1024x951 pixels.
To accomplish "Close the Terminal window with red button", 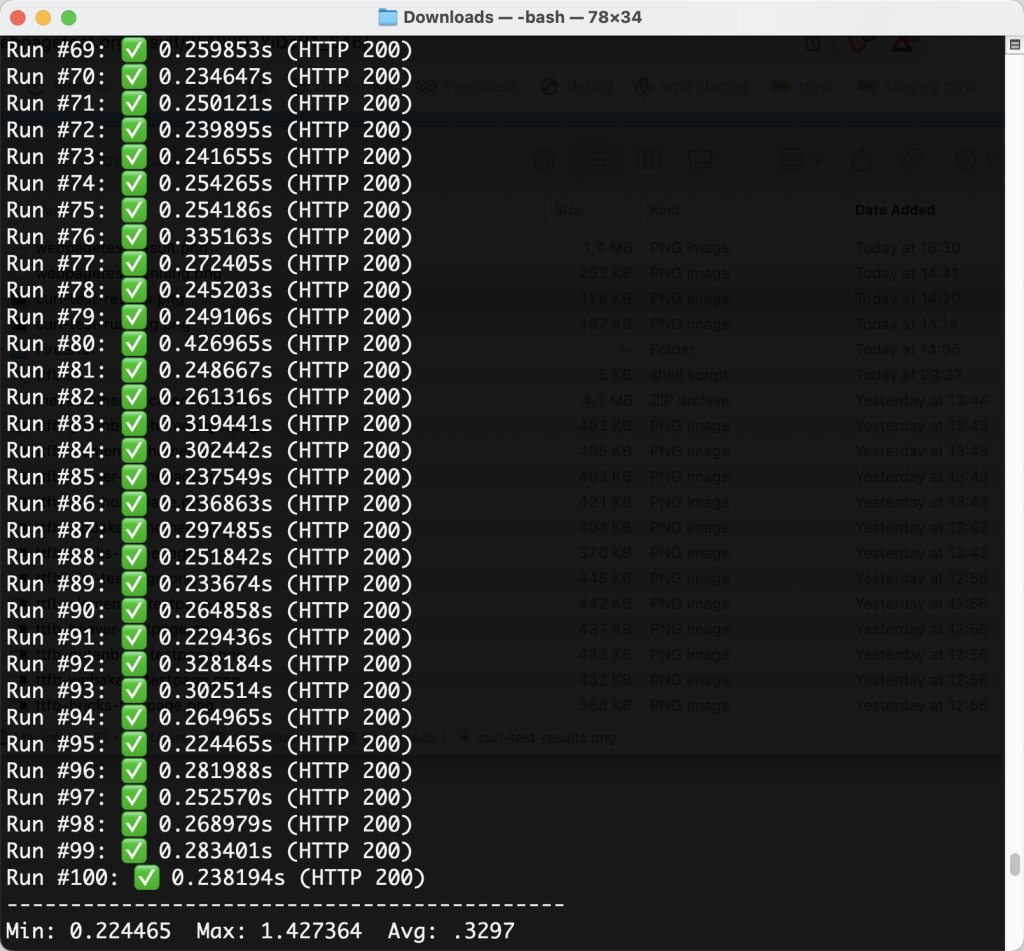I will [17, 18].
